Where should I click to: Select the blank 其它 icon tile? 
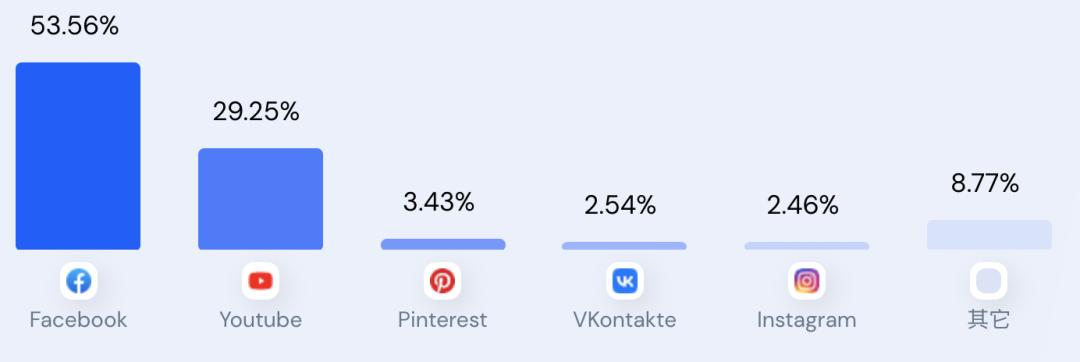(x=988, y=281)
